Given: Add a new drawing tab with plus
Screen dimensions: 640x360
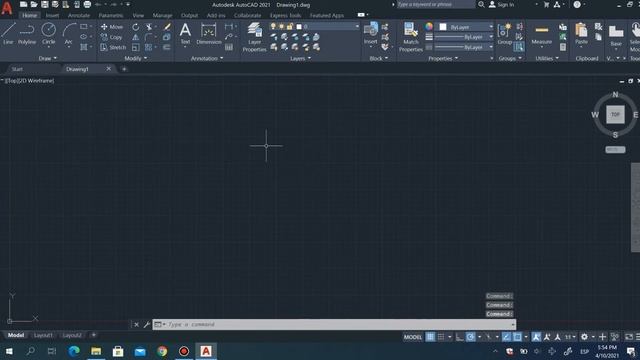Looking at the screenshot, I should pyautogui.click(x=124, y=69).
